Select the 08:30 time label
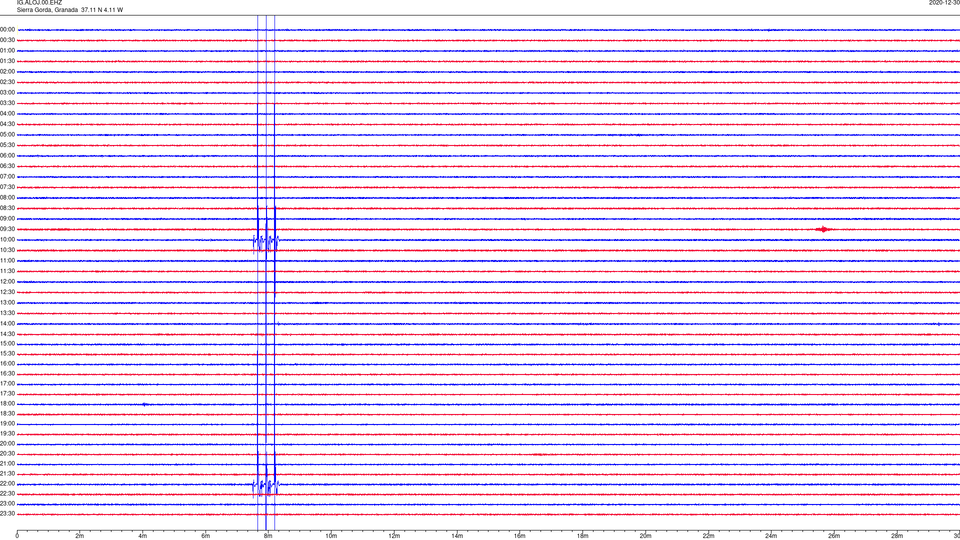This screenshot has width=960, height=540. pyautogui.click(x=7, y=208)
